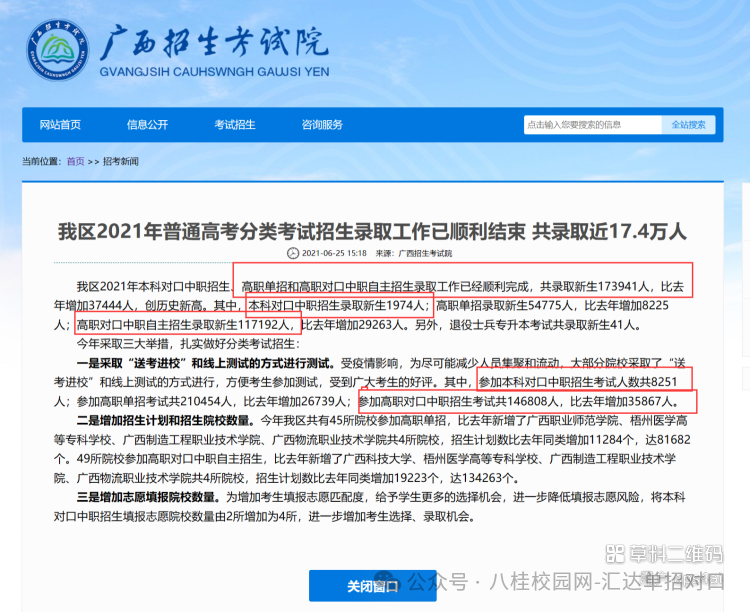Click the 关闭窗口 button

pos(373,586)
